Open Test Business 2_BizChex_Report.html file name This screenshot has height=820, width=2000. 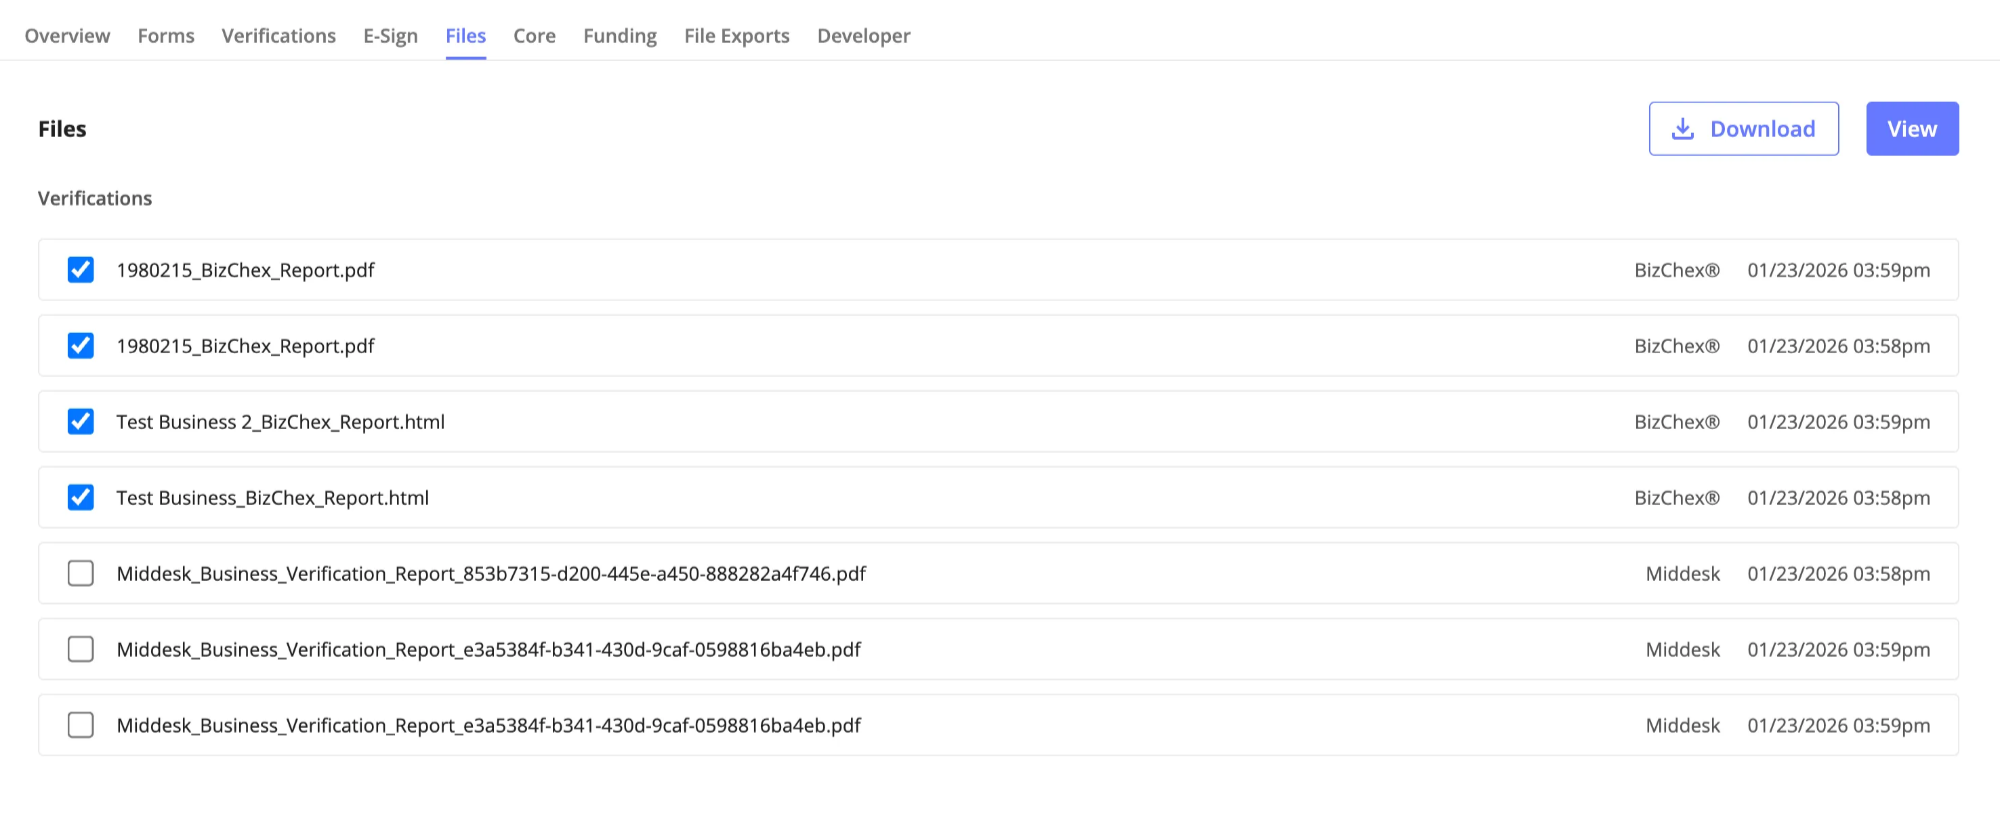pos(280,422)
